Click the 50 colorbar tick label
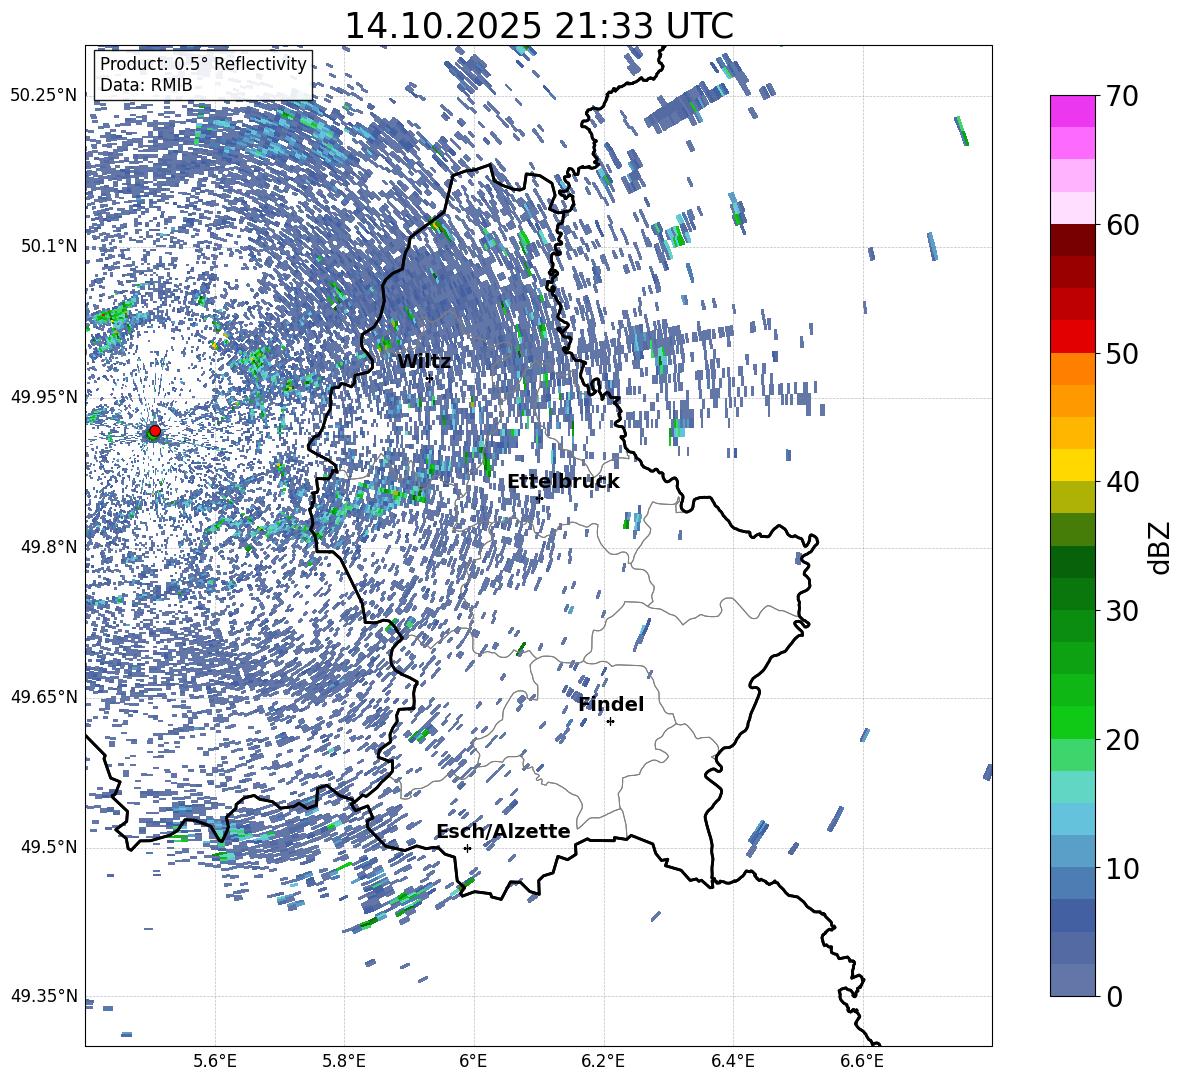The height and width of the screenshot is (1081, 1184). tap(1122, 353)
